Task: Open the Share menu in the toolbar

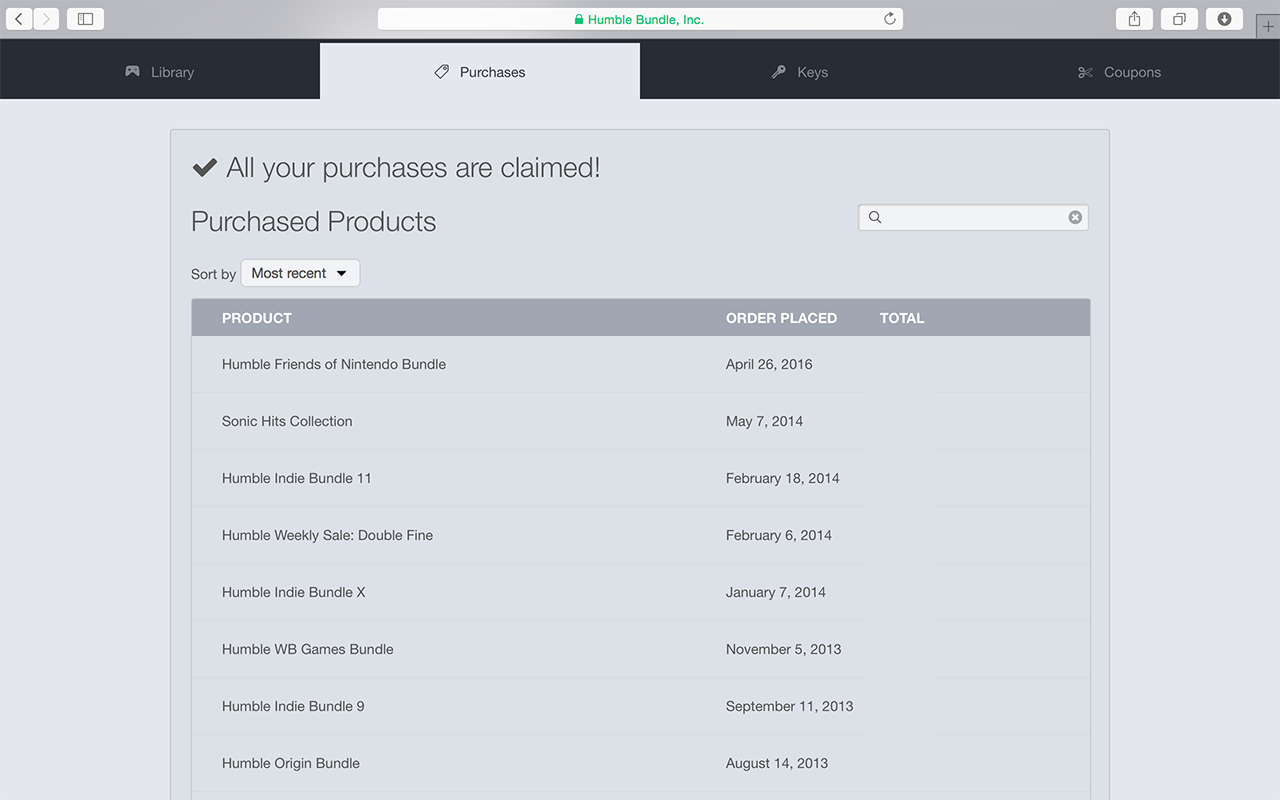Action: point(1134,19)
